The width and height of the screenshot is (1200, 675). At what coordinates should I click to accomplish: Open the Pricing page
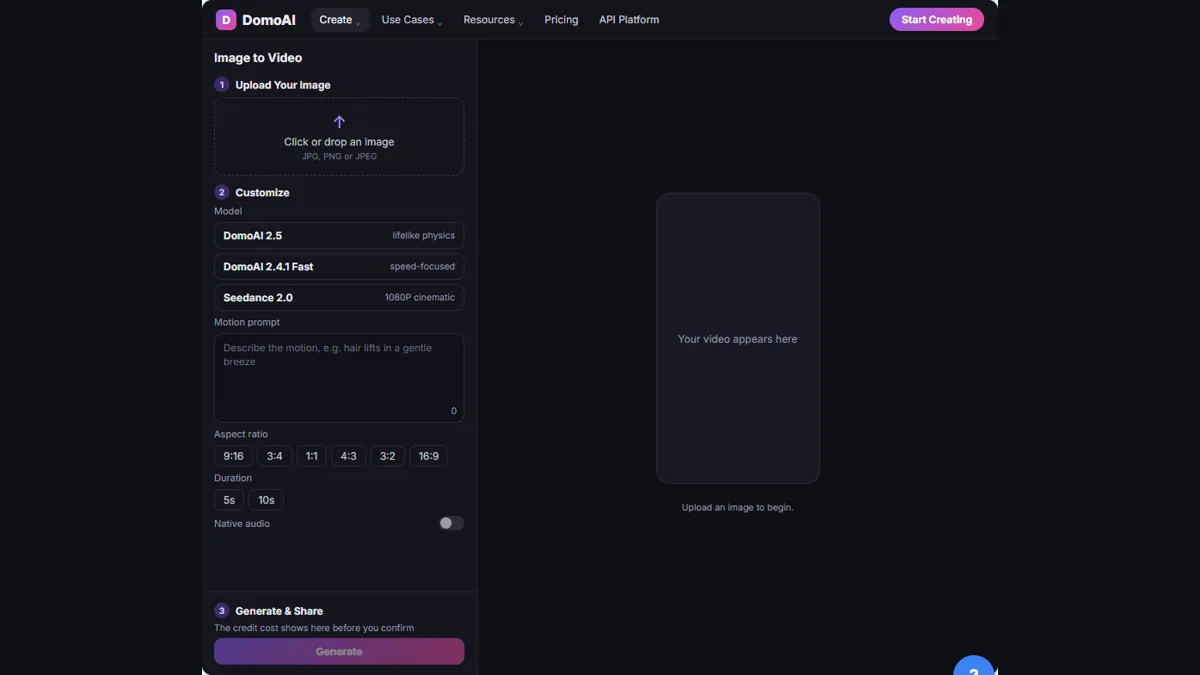(x=561, y=20)
